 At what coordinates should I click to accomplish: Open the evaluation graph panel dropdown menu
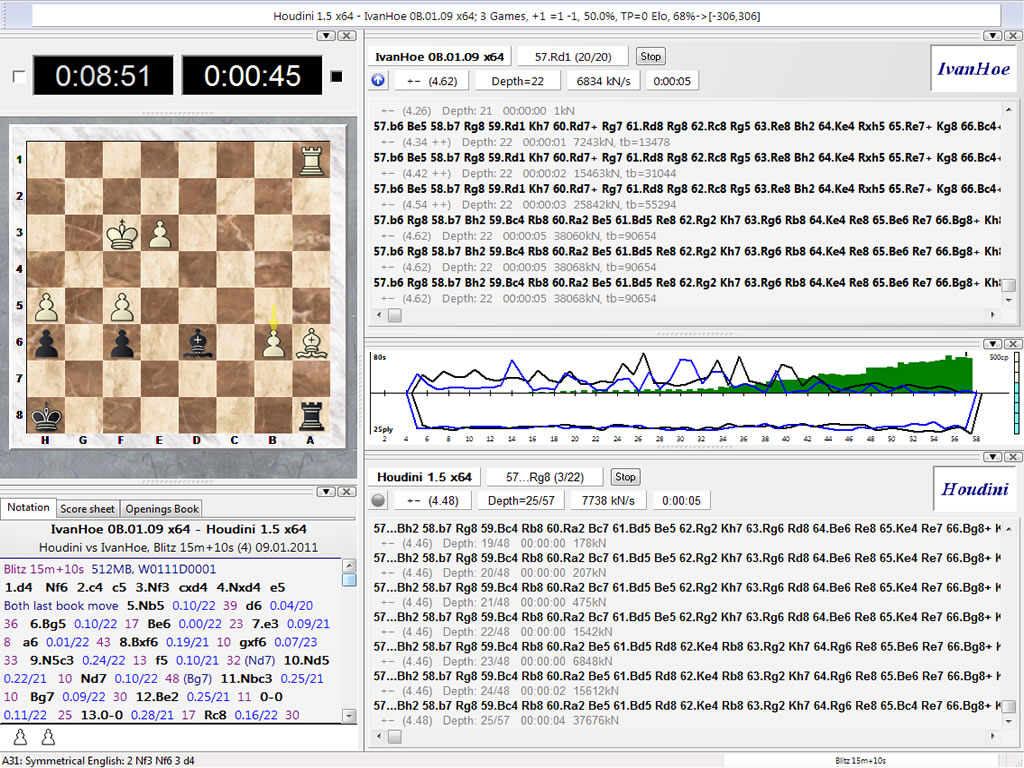click(993, 344)
